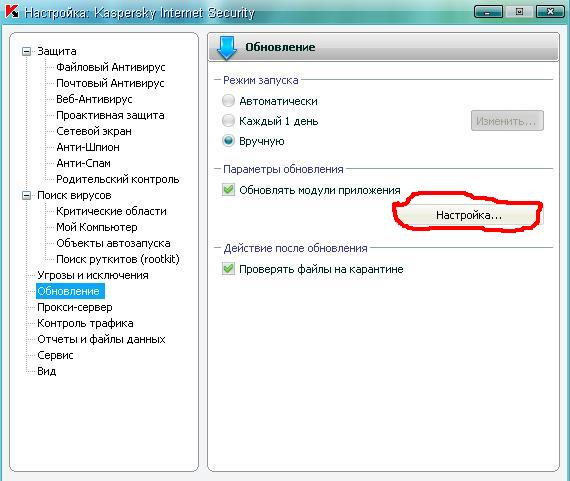This screenshot has height=481, width=570.
Task: Close the Kaspersky settings window
Action: tap(550, 12)
